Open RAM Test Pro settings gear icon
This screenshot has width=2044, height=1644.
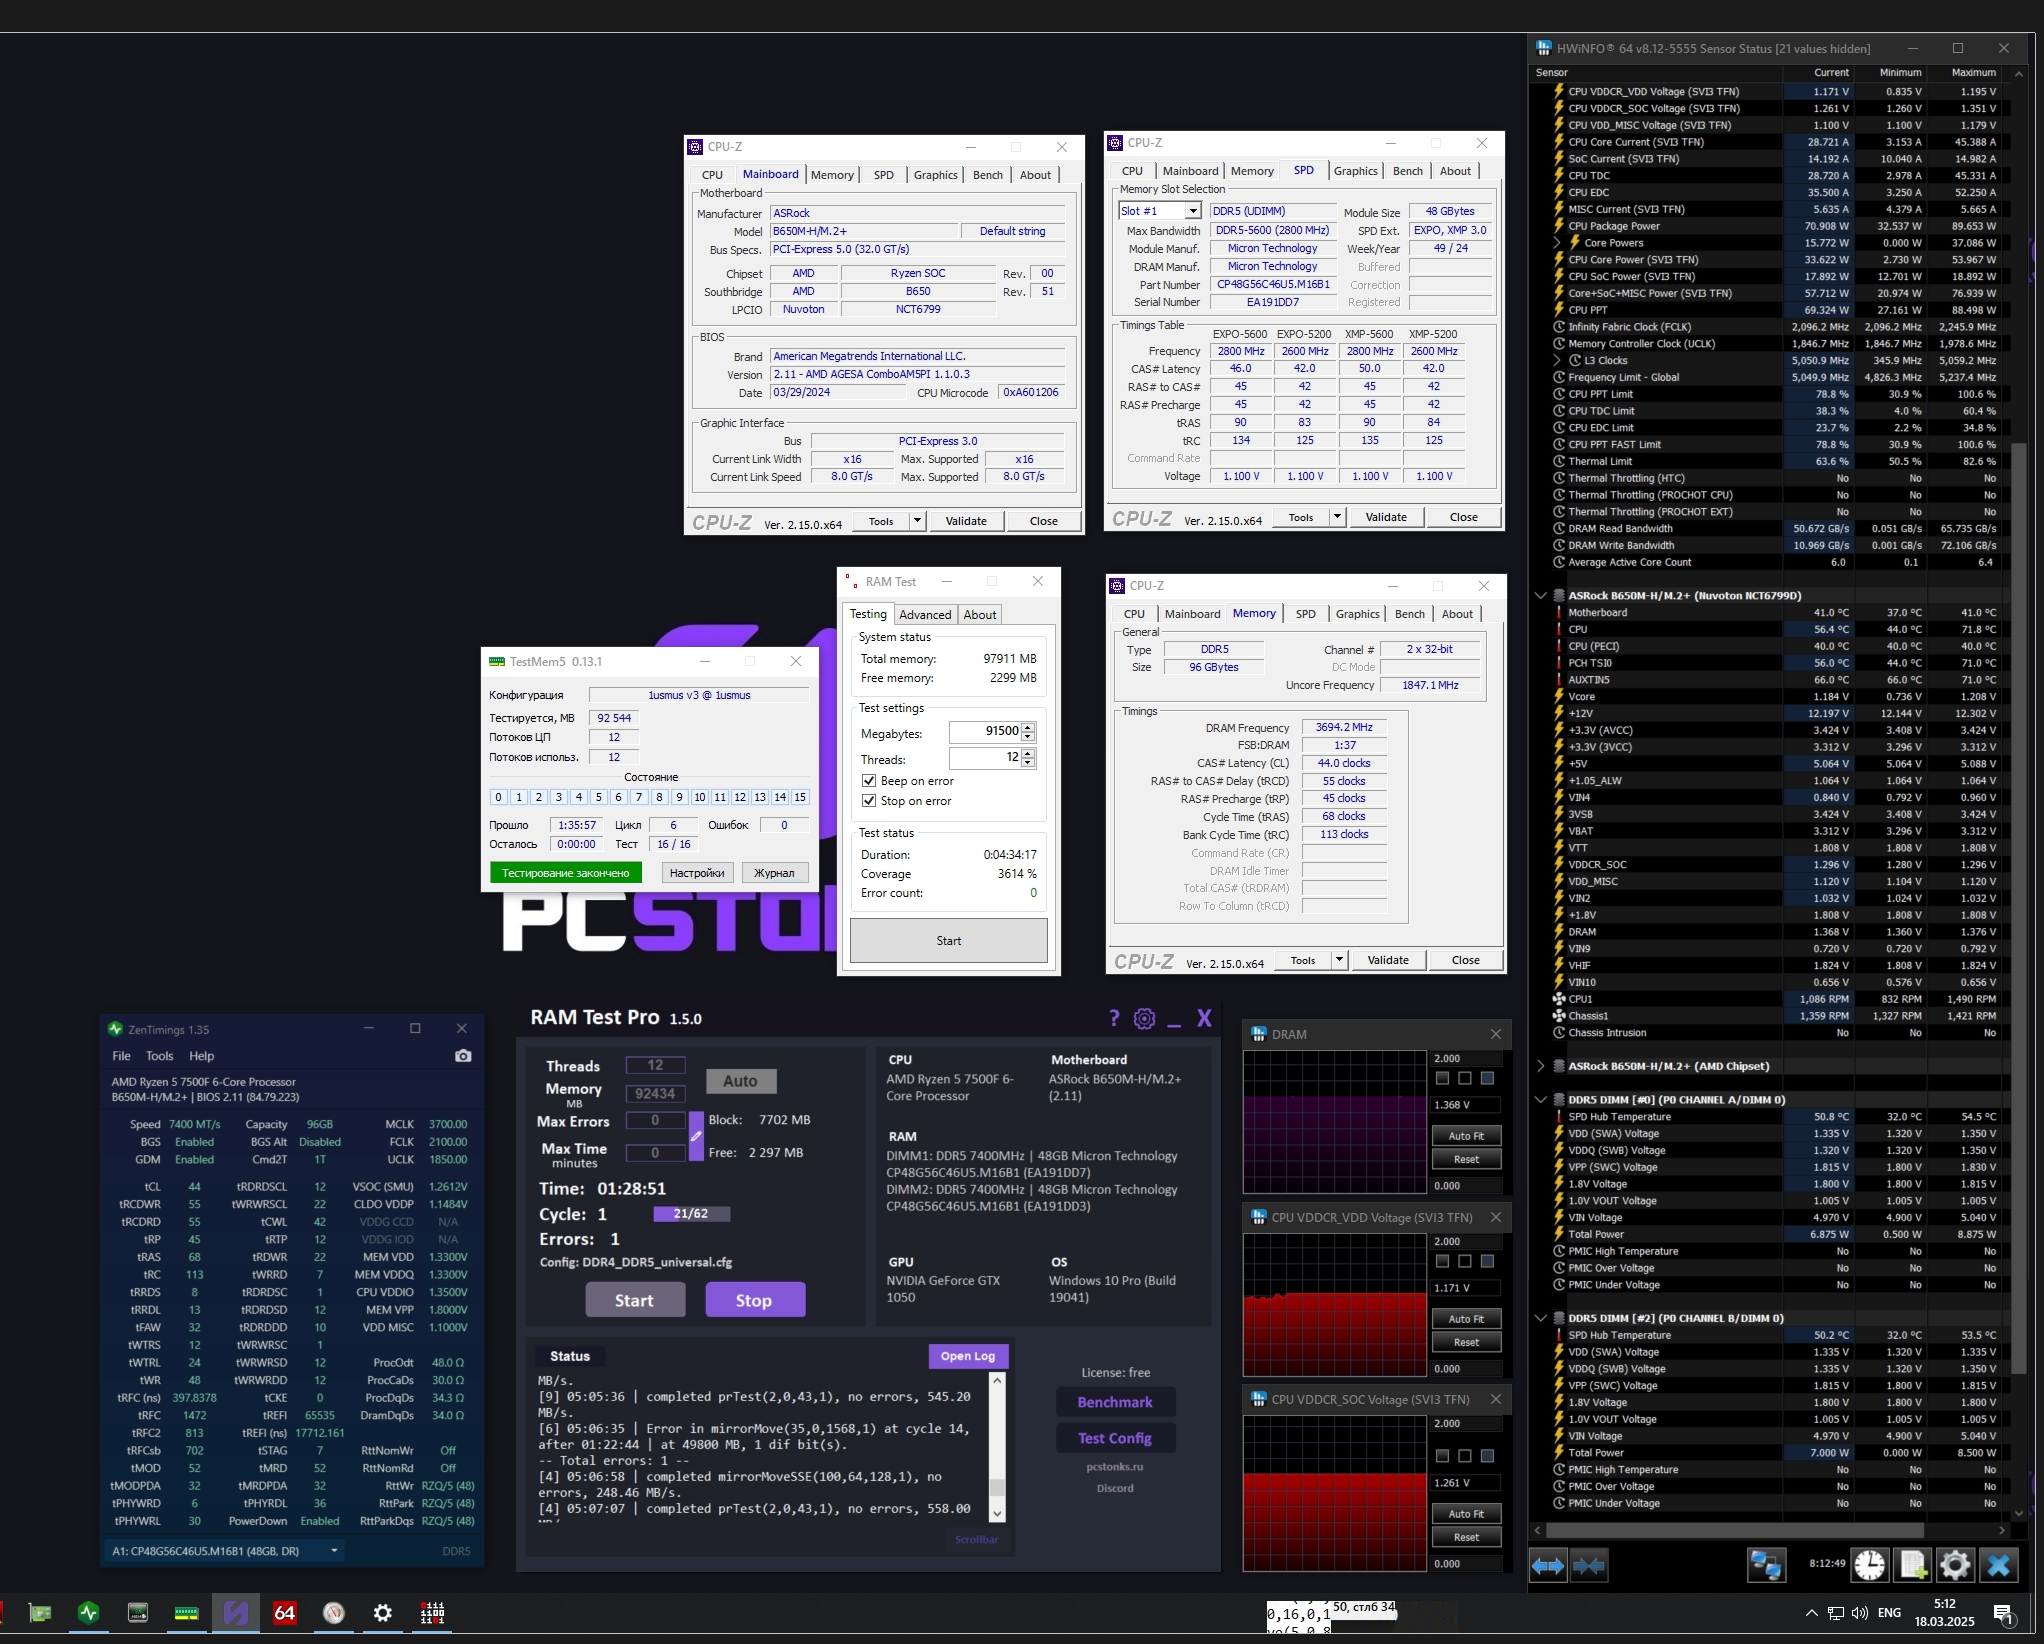coord(1144,1018)
